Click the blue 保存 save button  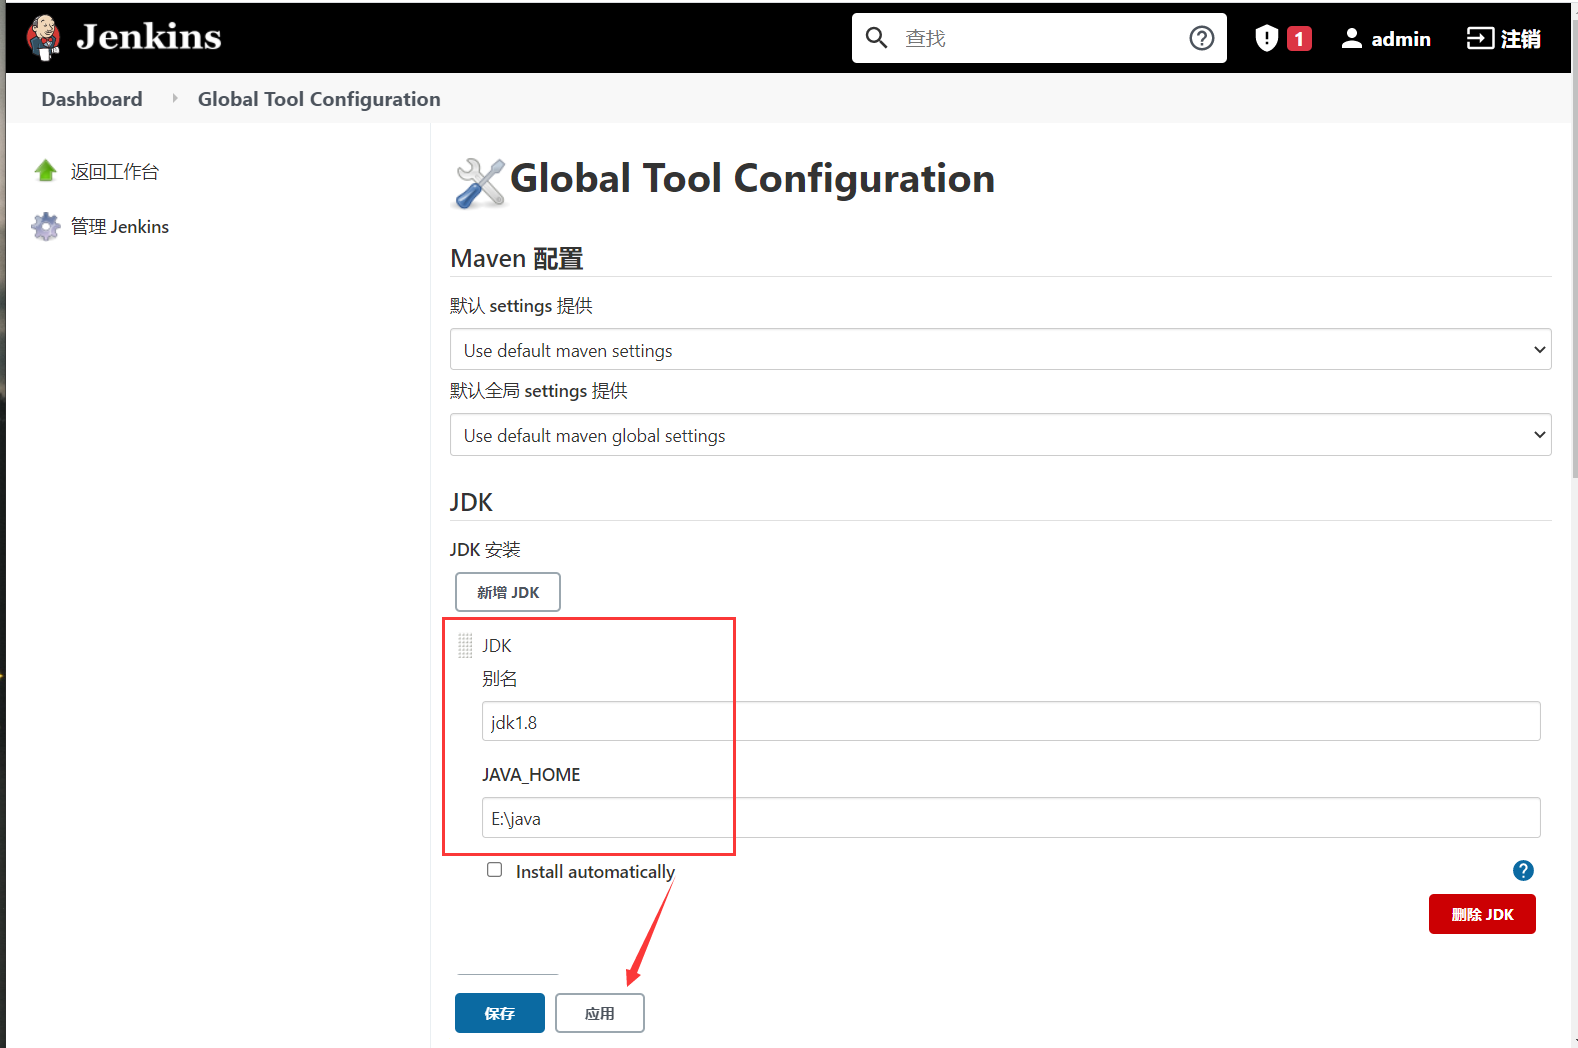(x=500, y=1013)
